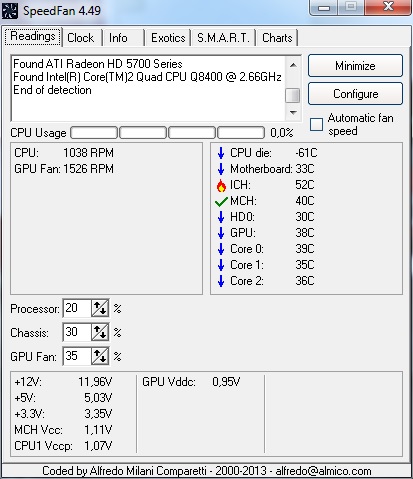Click the blue arrow icon next to GPU temperature
The image size is (413, 479).
(221, 233)
